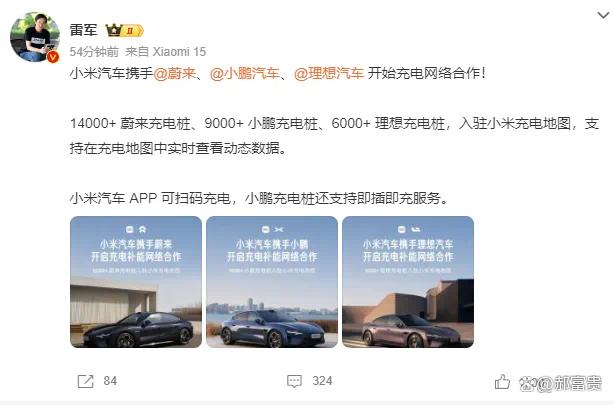Expand the post options chevron

coord(603,15)
